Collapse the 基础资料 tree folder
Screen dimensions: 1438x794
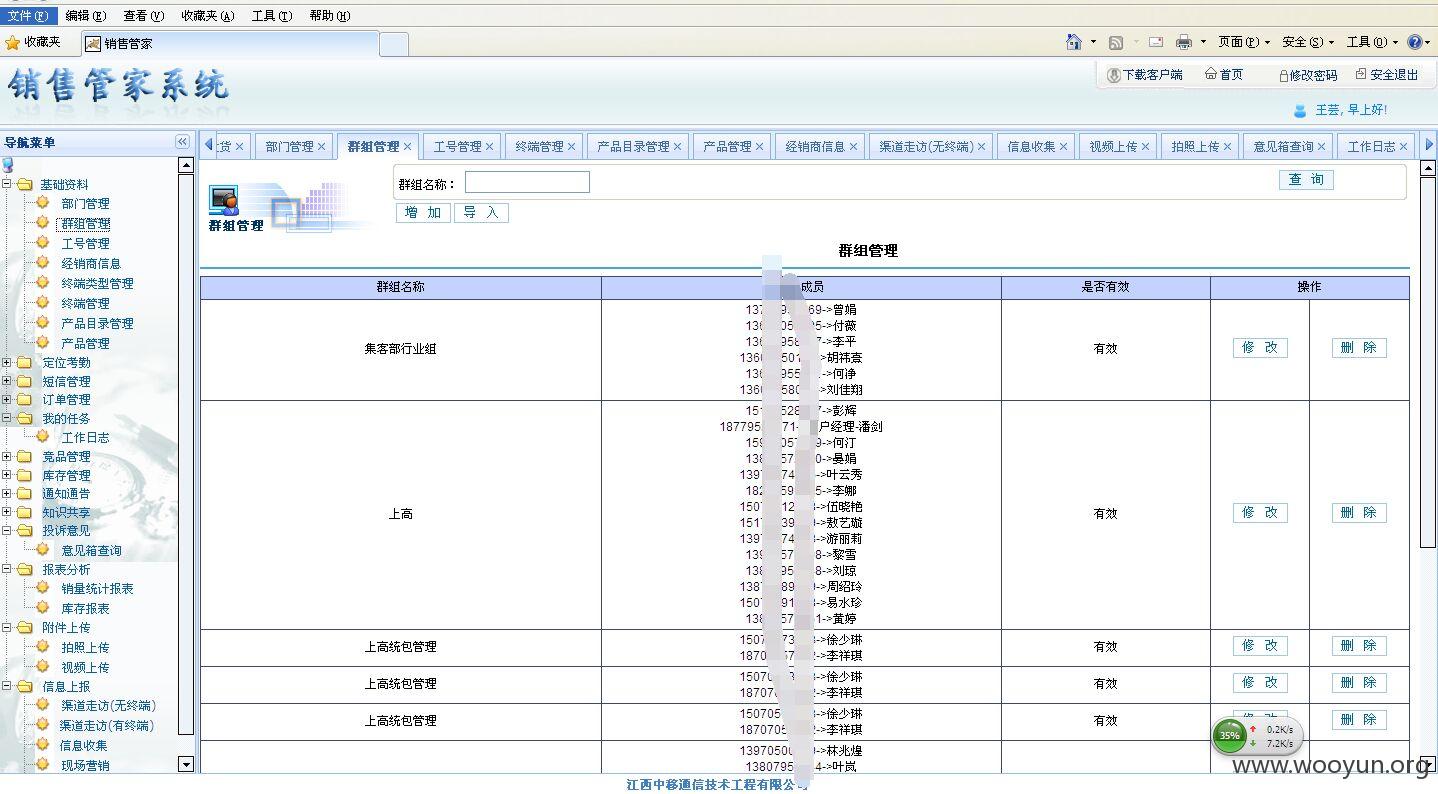tap(7, 184)
